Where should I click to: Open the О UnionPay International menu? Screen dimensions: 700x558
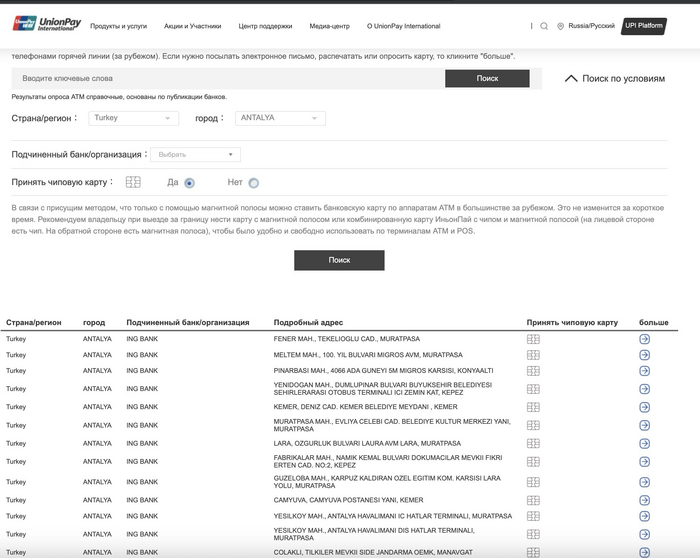(404, 26)
